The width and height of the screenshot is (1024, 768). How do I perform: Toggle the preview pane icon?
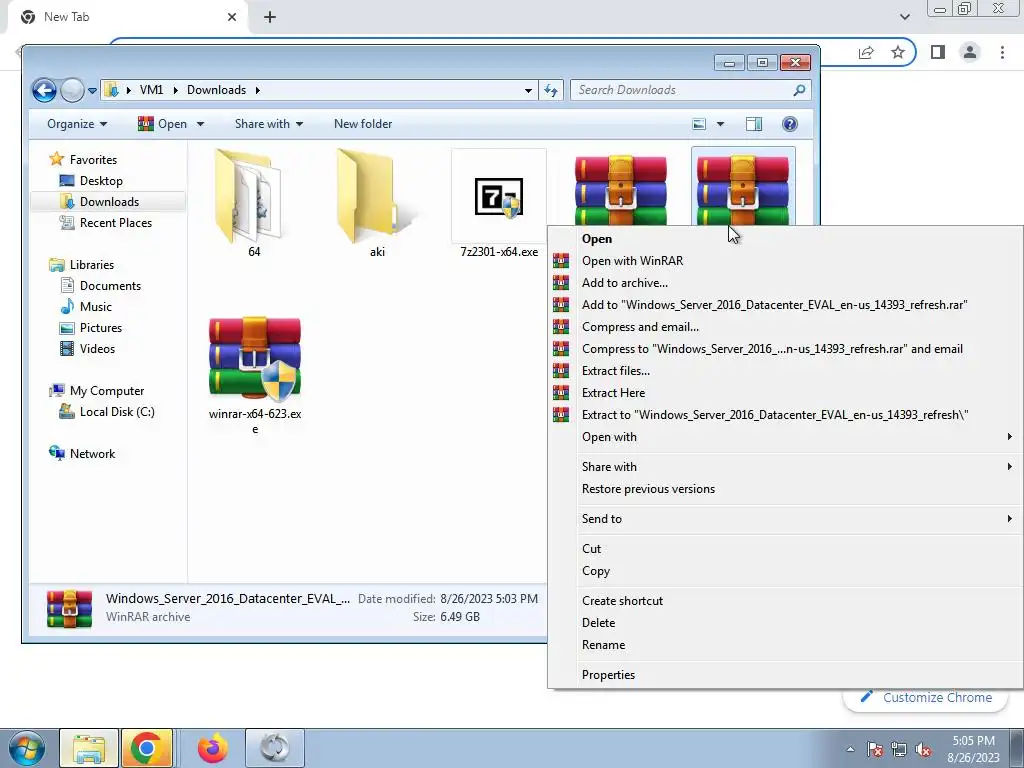[754, 124]
